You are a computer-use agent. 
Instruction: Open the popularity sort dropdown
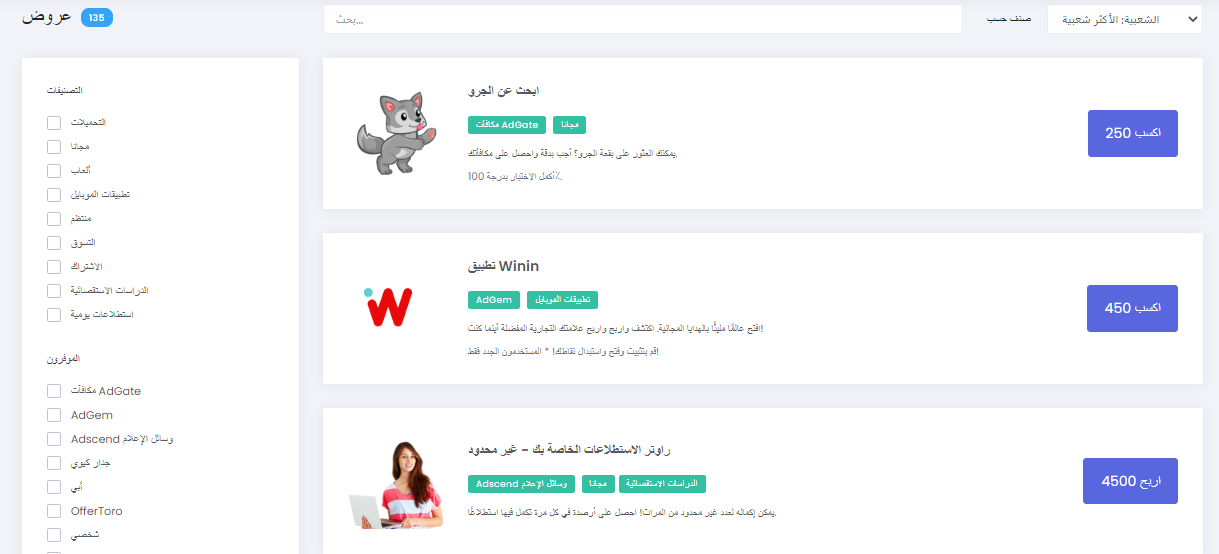point(1125,19)
